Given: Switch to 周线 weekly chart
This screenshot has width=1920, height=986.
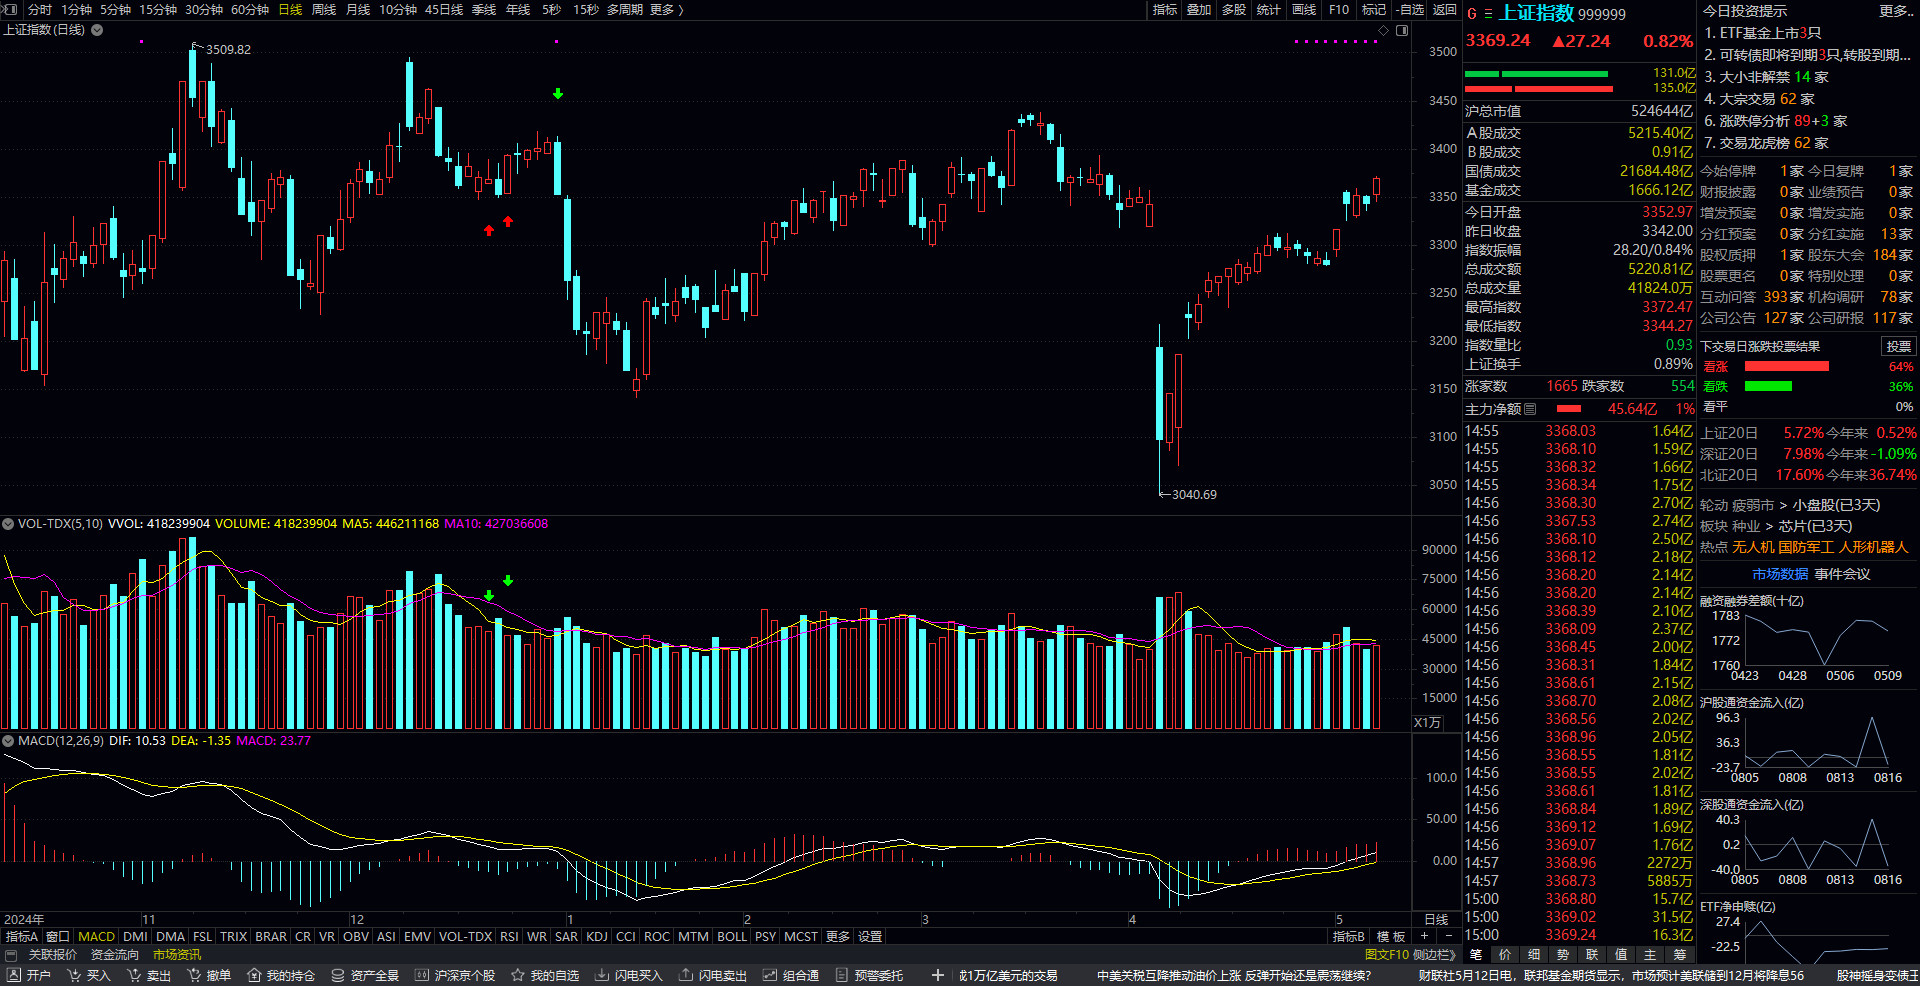Looking at the screenshot, I should pyautogui.click(x=323, y=10).
